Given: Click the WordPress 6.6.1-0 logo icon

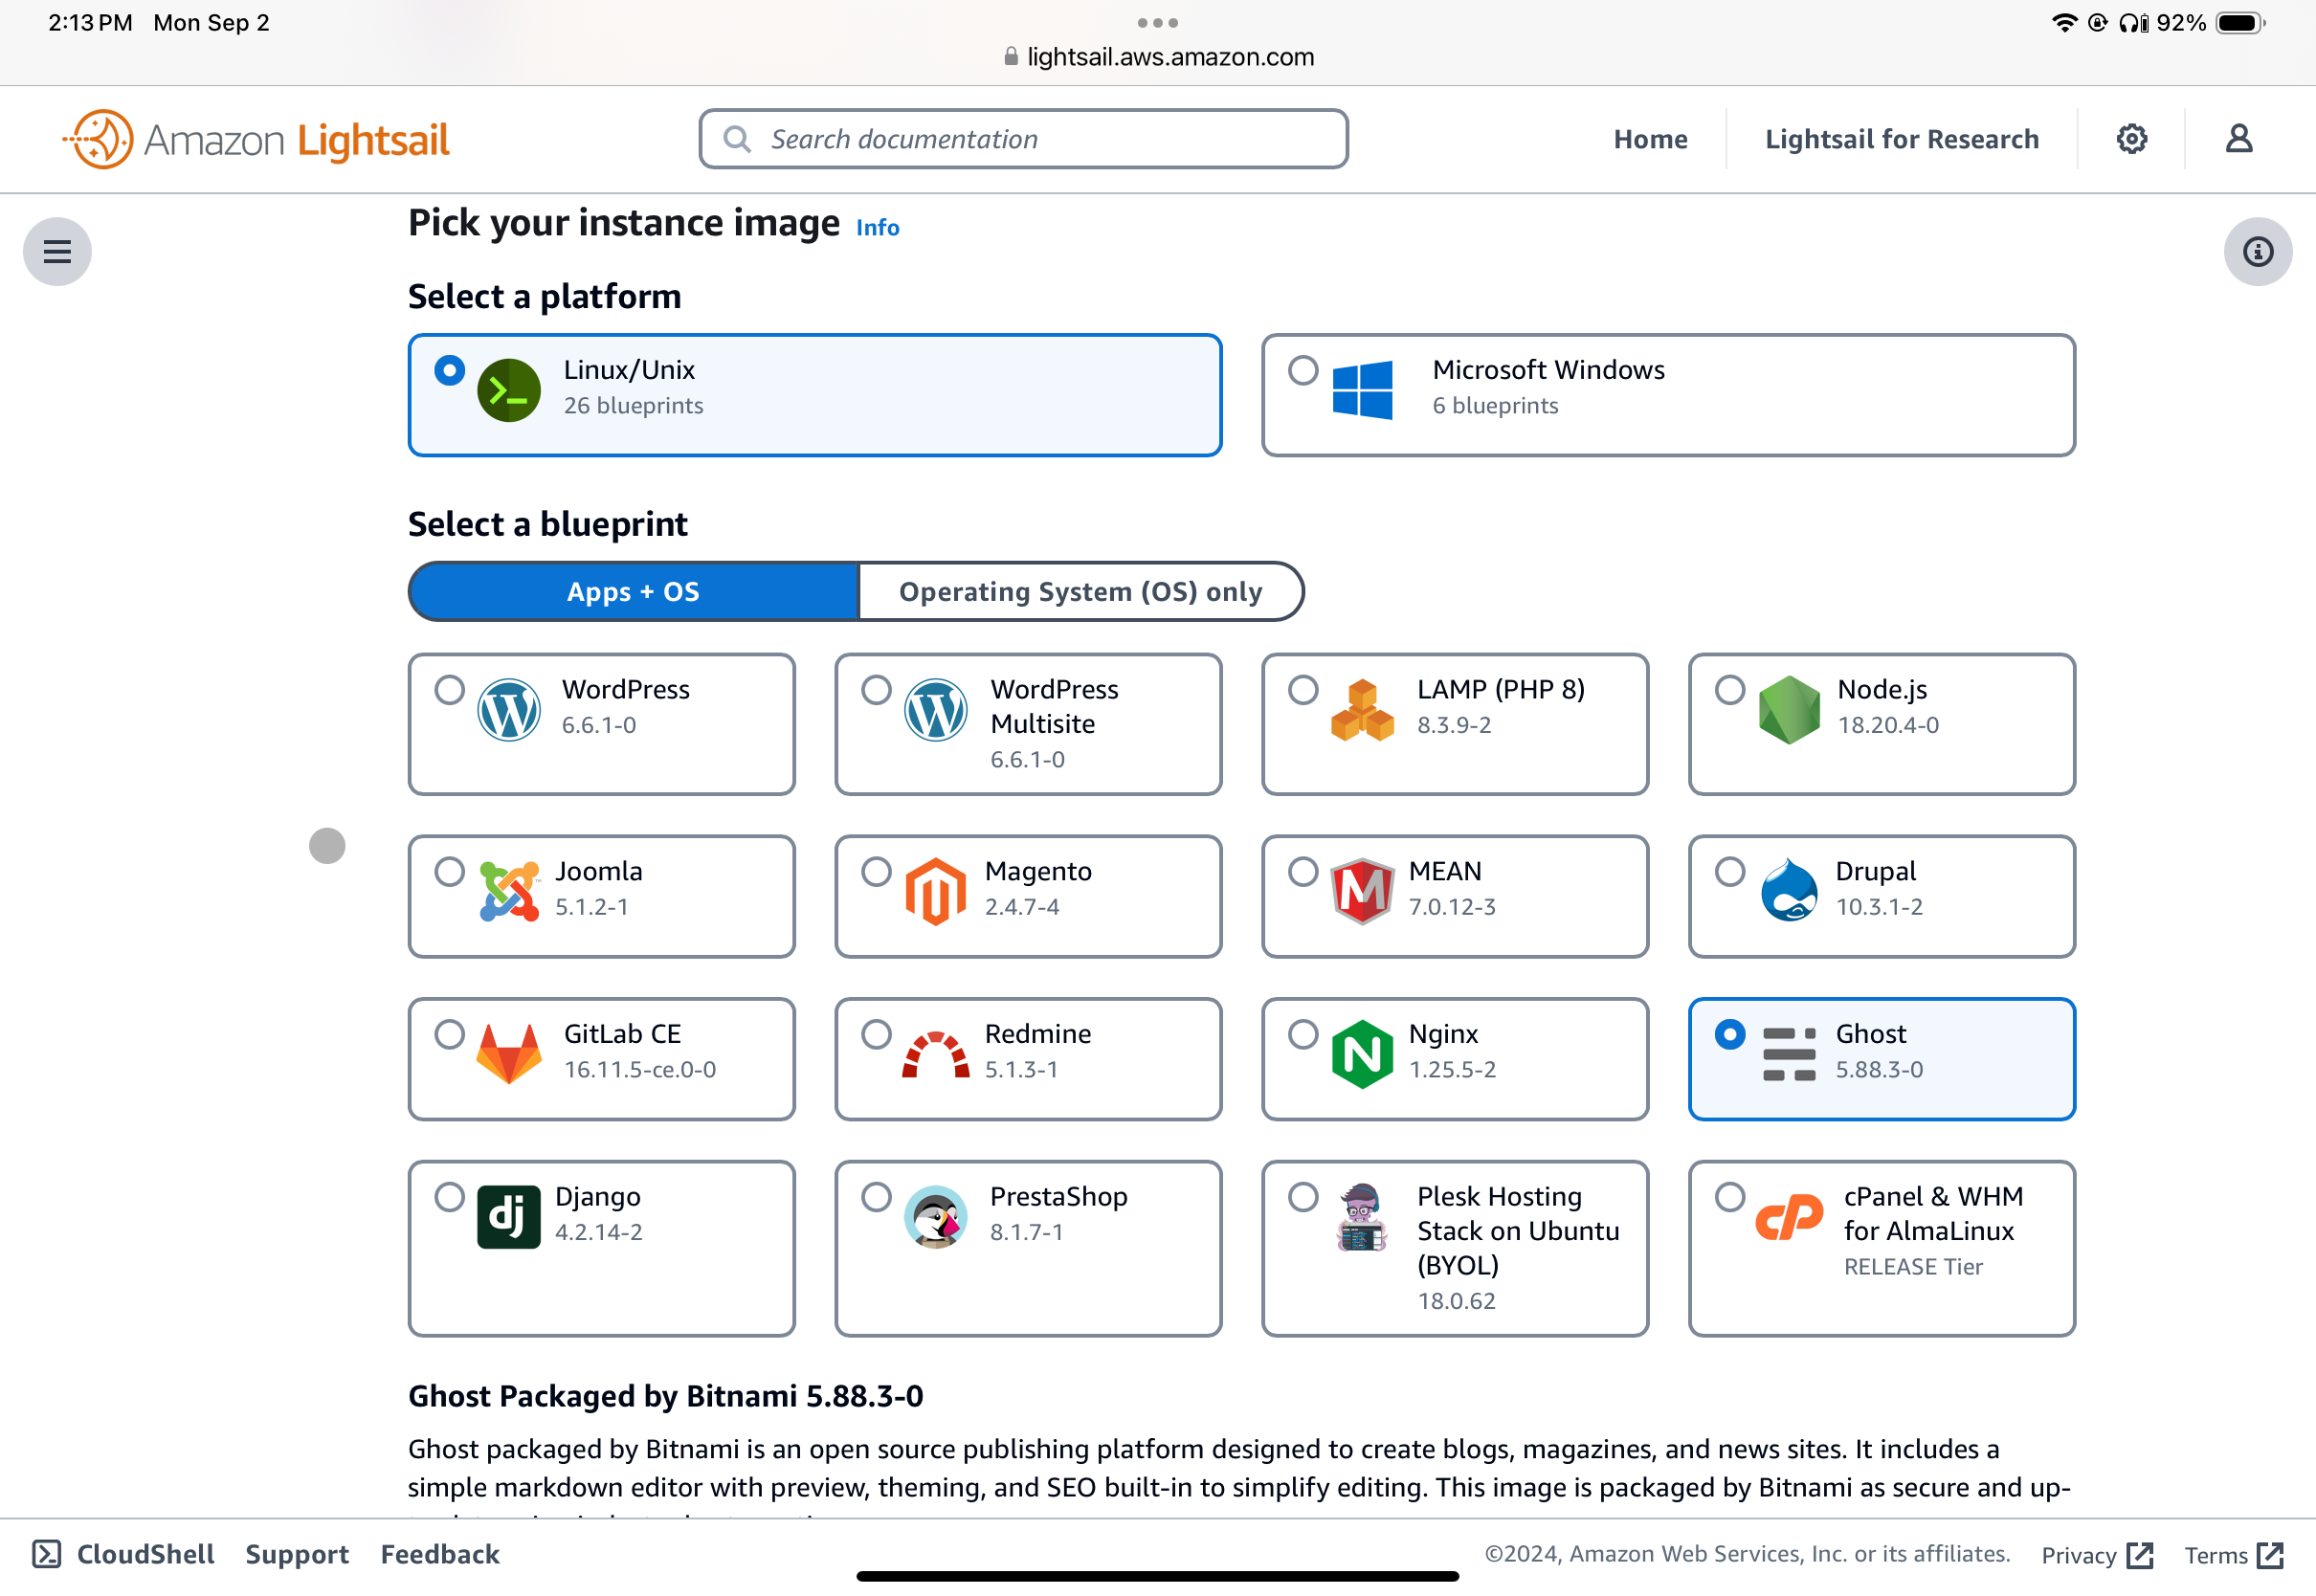Looking at the screenshot, I should [x=509, y=710].
